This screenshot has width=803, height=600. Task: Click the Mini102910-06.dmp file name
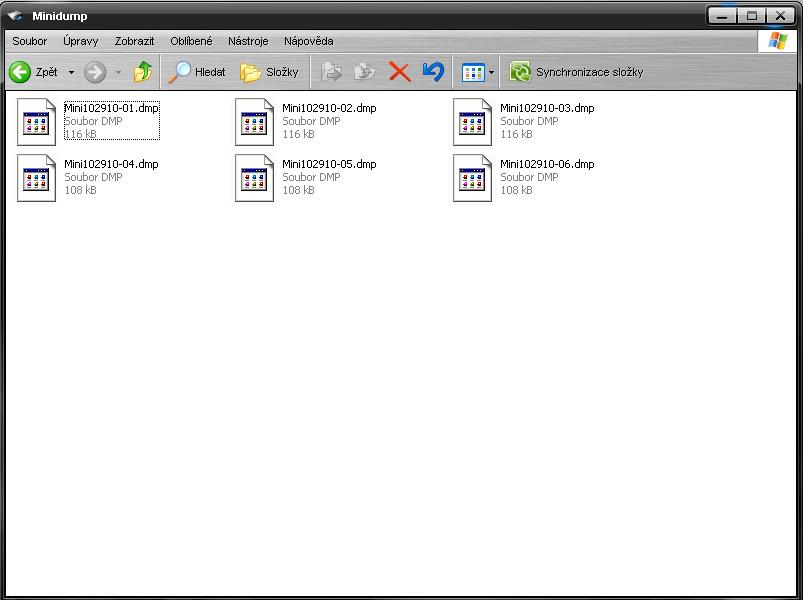click(547, 164)
